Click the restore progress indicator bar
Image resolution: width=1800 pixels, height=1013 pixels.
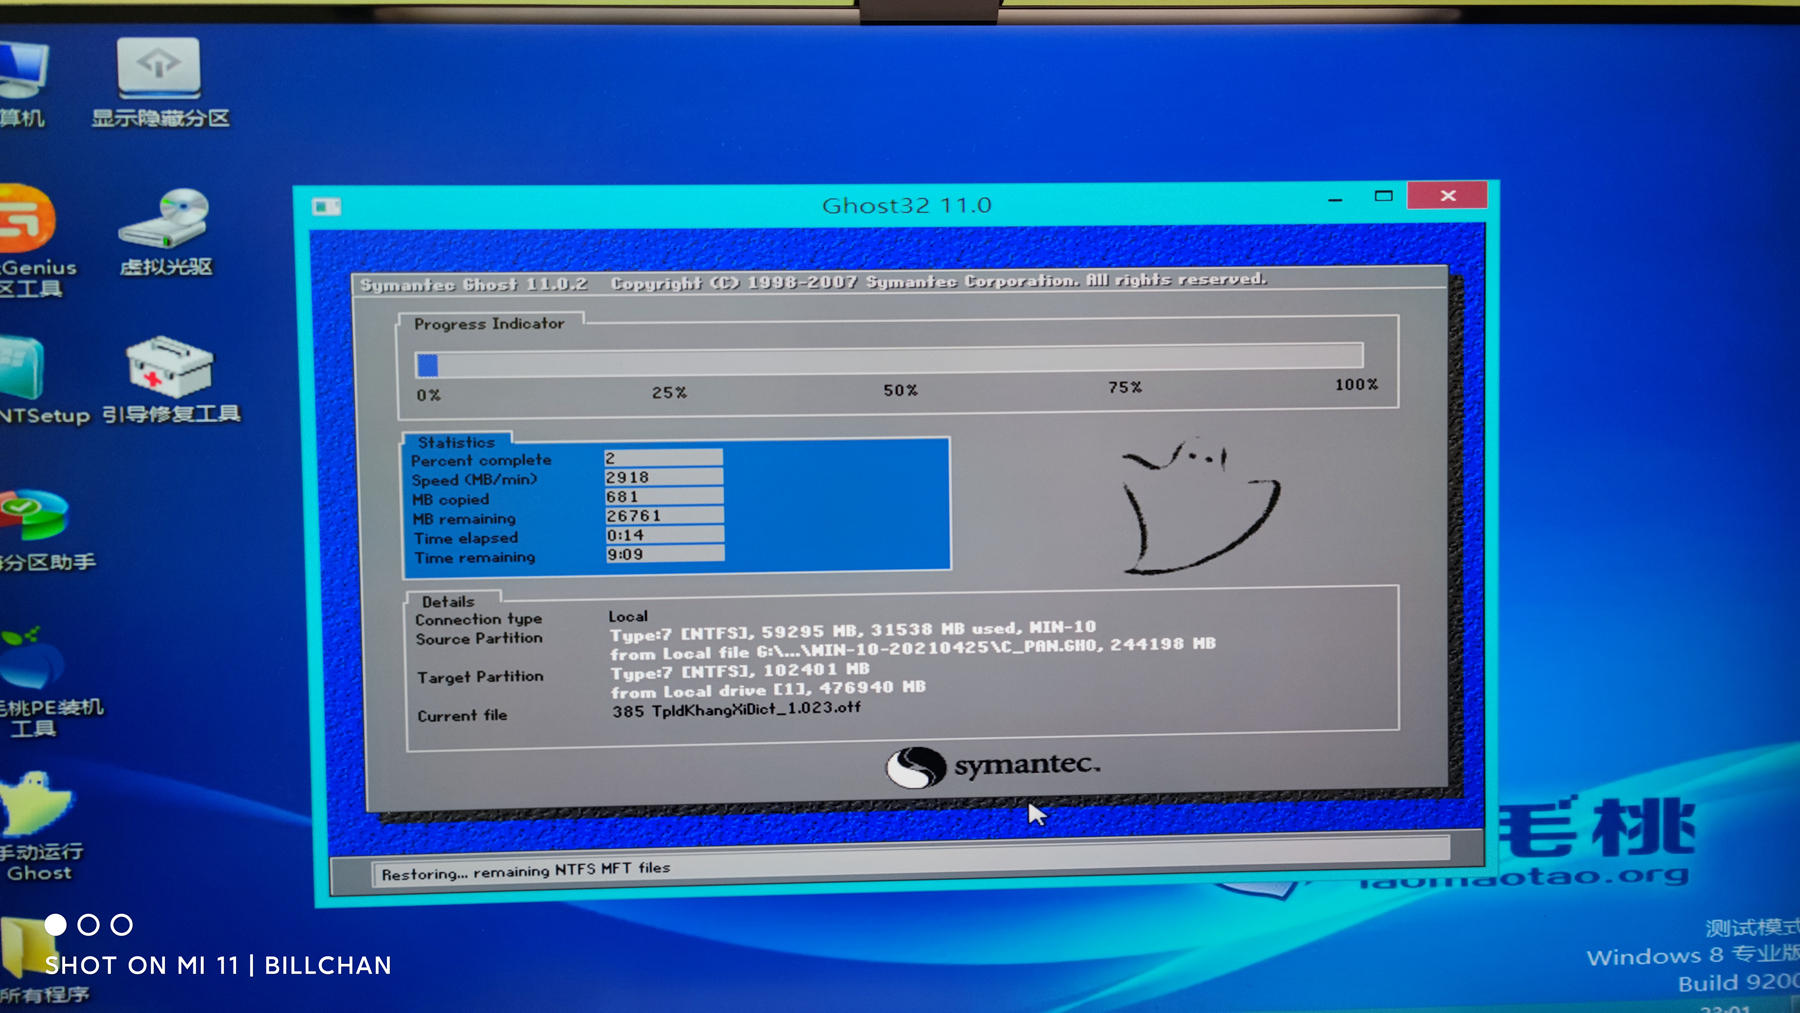tap(888, 358)
